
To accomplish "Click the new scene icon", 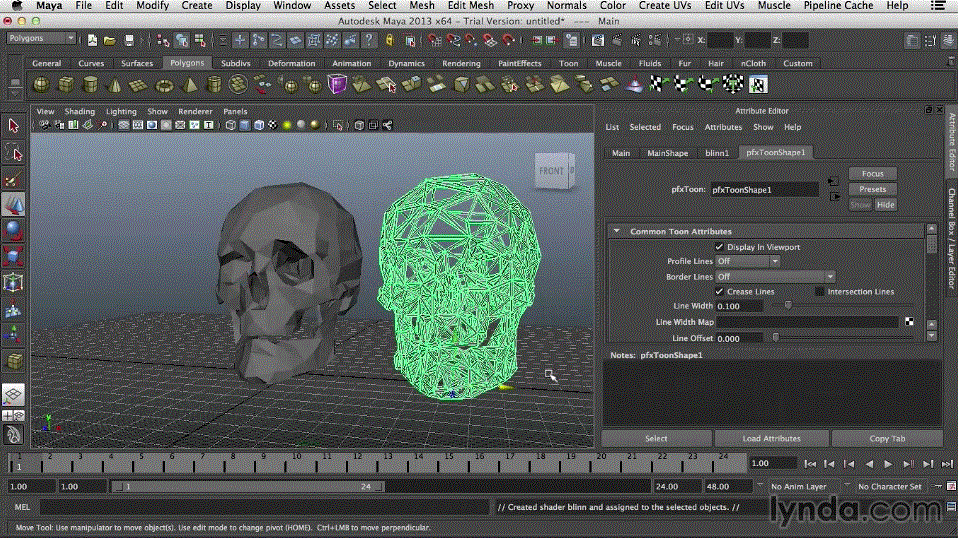I will pos(92,40).
